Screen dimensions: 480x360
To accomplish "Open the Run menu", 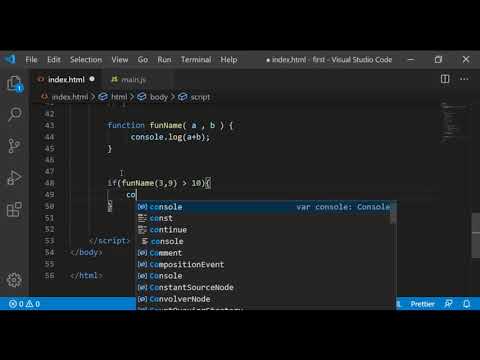I will [x=164, y=60].
